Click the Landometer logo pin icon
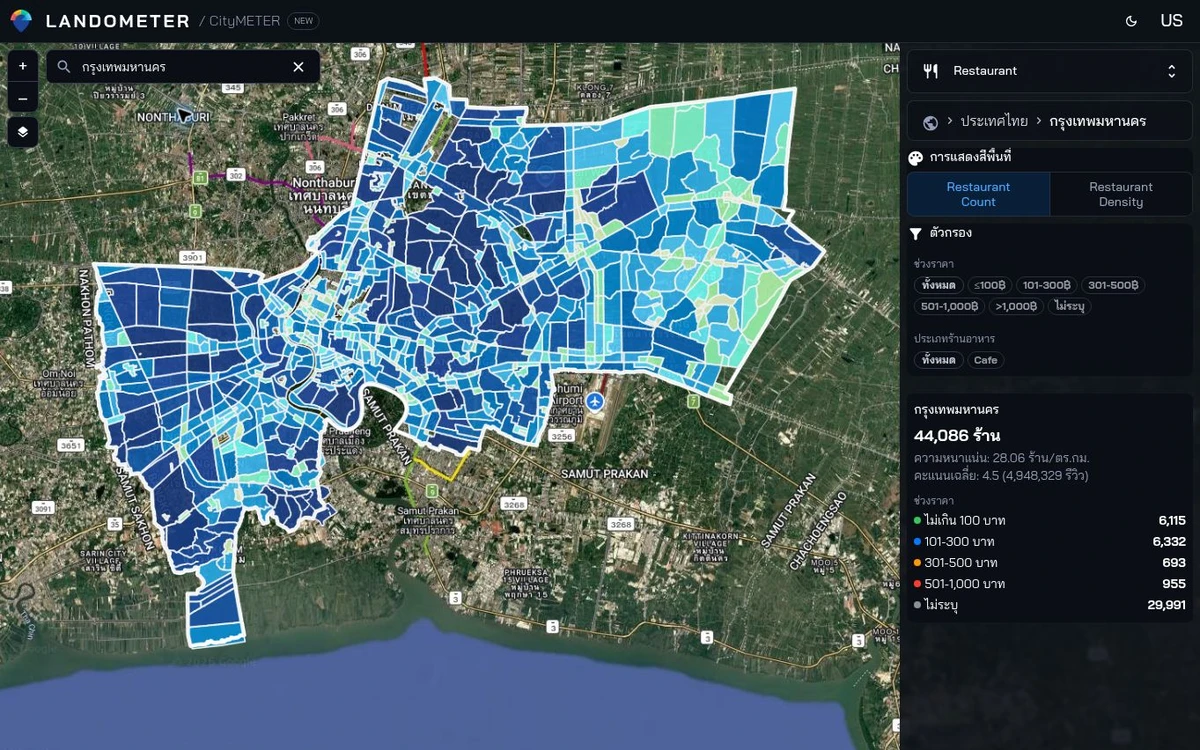Viewport: 1200px width, 750px height. click(x=21, y=21)
